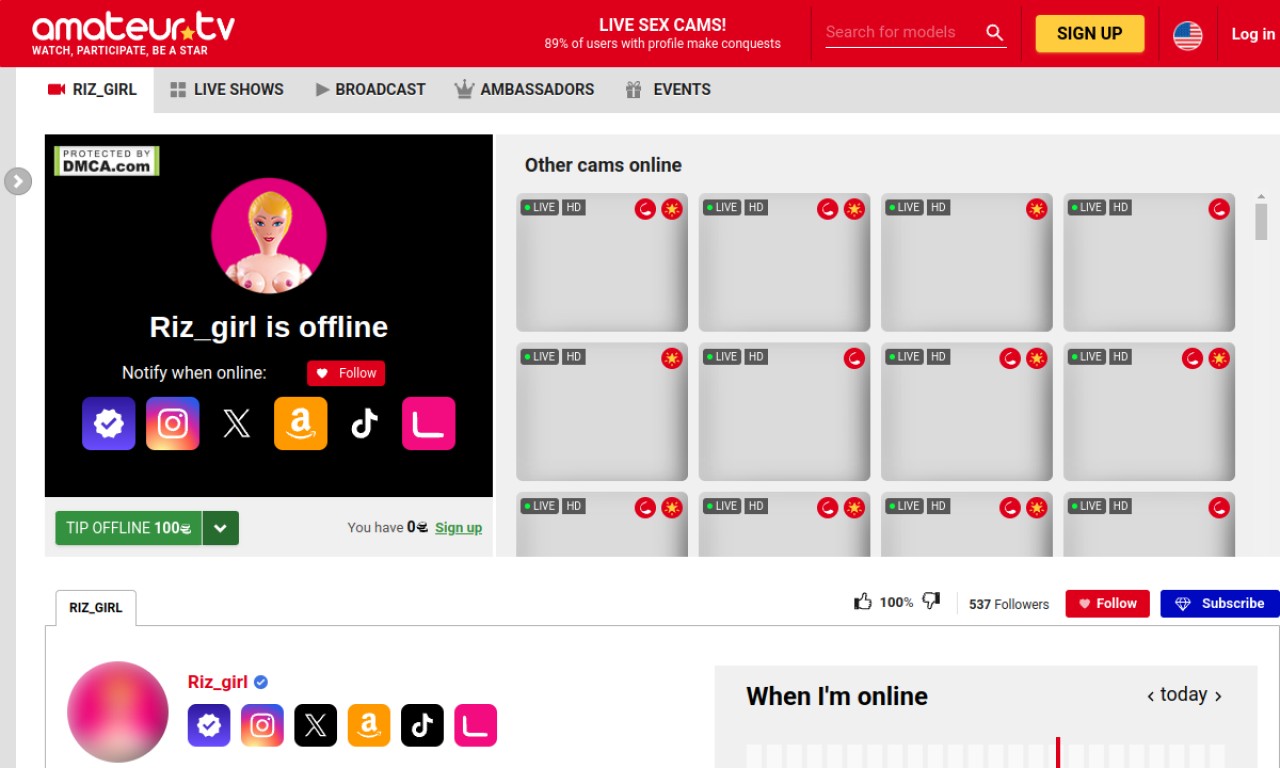
Task: Open the US flag language selector
Action: pyautogui.click(x=1188, y=35)
